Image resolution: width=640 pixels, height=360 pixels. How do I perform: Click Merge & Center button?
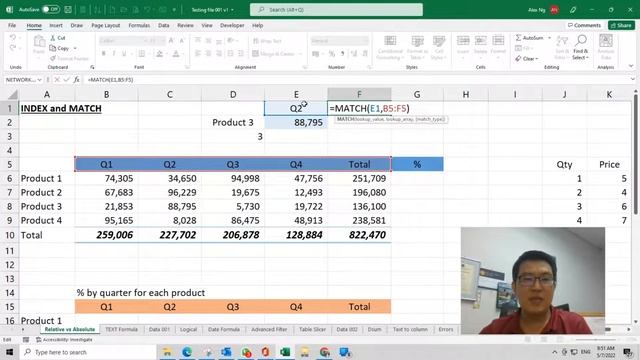(x=273, y=53)
